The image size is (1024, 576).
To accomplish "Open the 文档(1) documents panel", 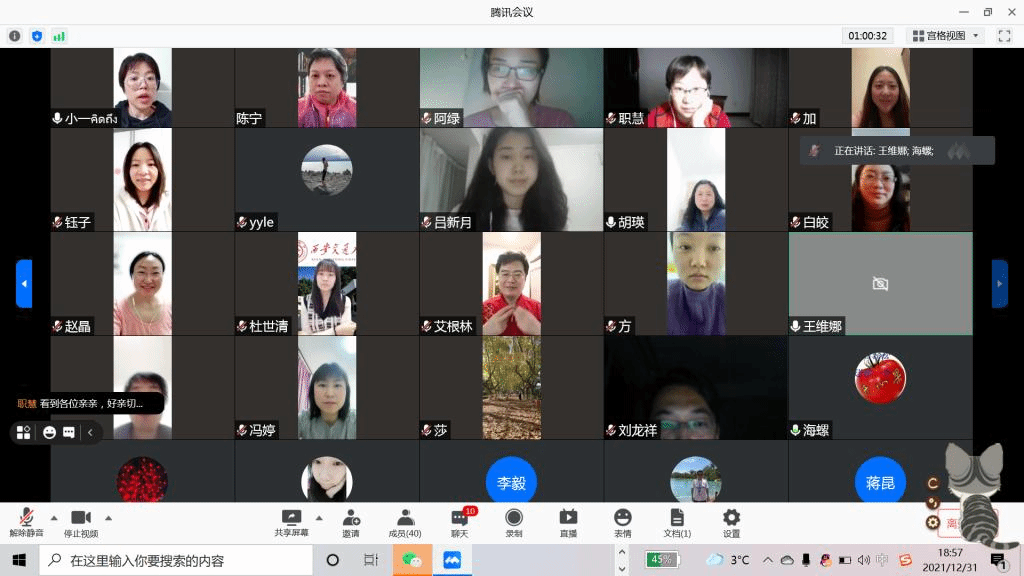I will (x=677, y=523).
